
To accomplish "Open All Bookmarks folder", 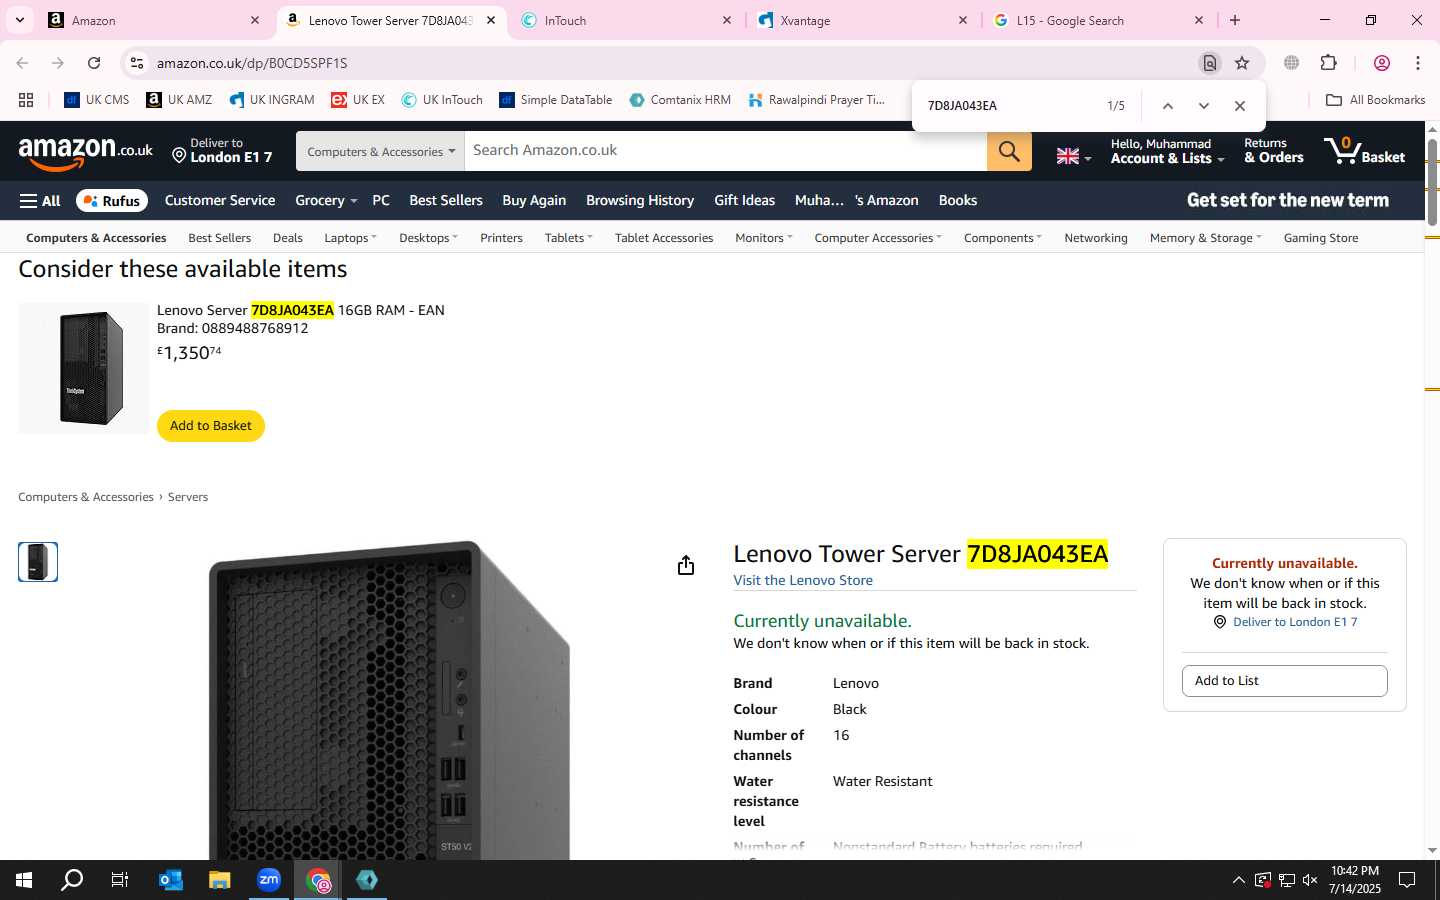I will 1375,100.
